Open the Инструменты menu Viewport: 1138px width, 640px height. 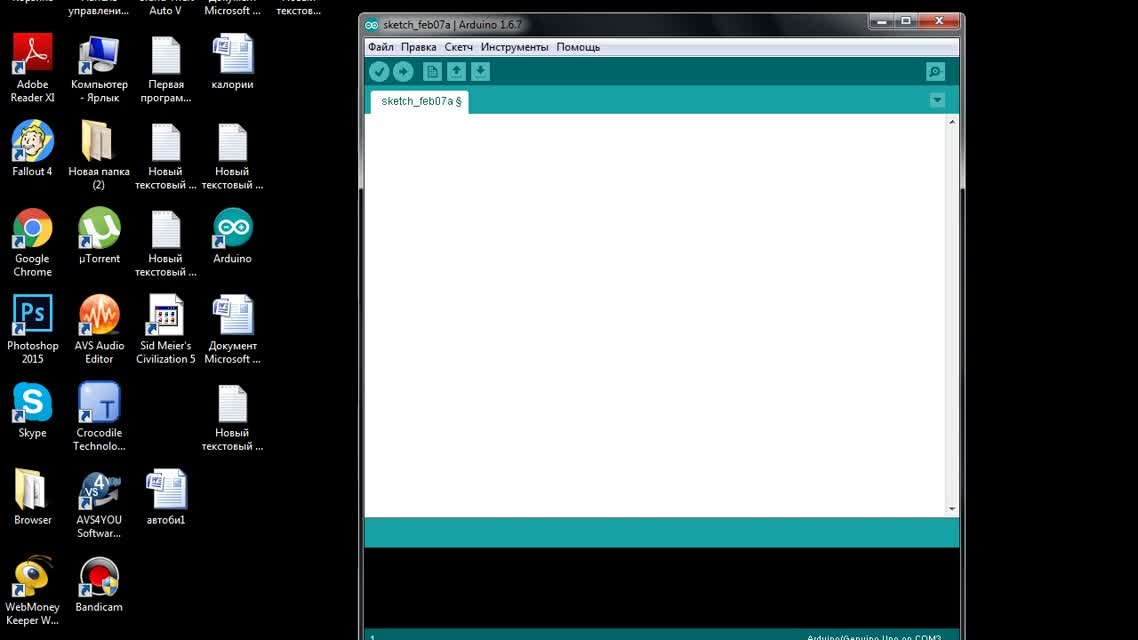click(515, 47)
